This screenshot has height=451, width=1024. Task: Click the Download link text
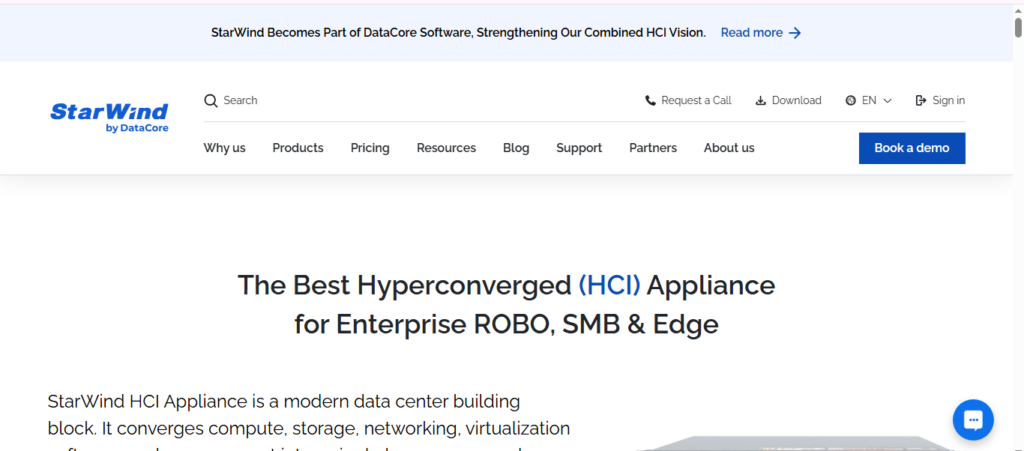(x=797, y=101)
